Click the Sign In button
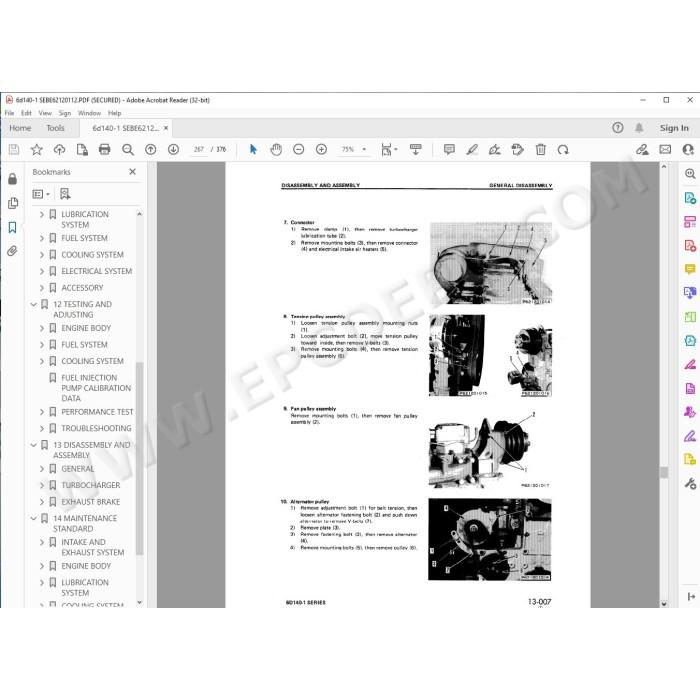This screenshot has height=700, width=700. (674, 128)
